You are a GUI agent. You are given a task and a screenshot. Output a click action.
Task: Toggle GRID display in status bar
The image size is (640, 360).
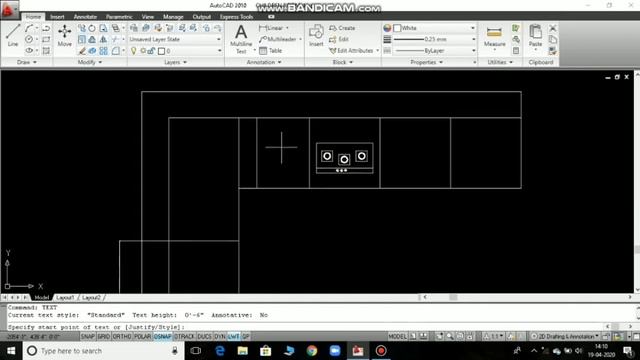tap(104, 336)
